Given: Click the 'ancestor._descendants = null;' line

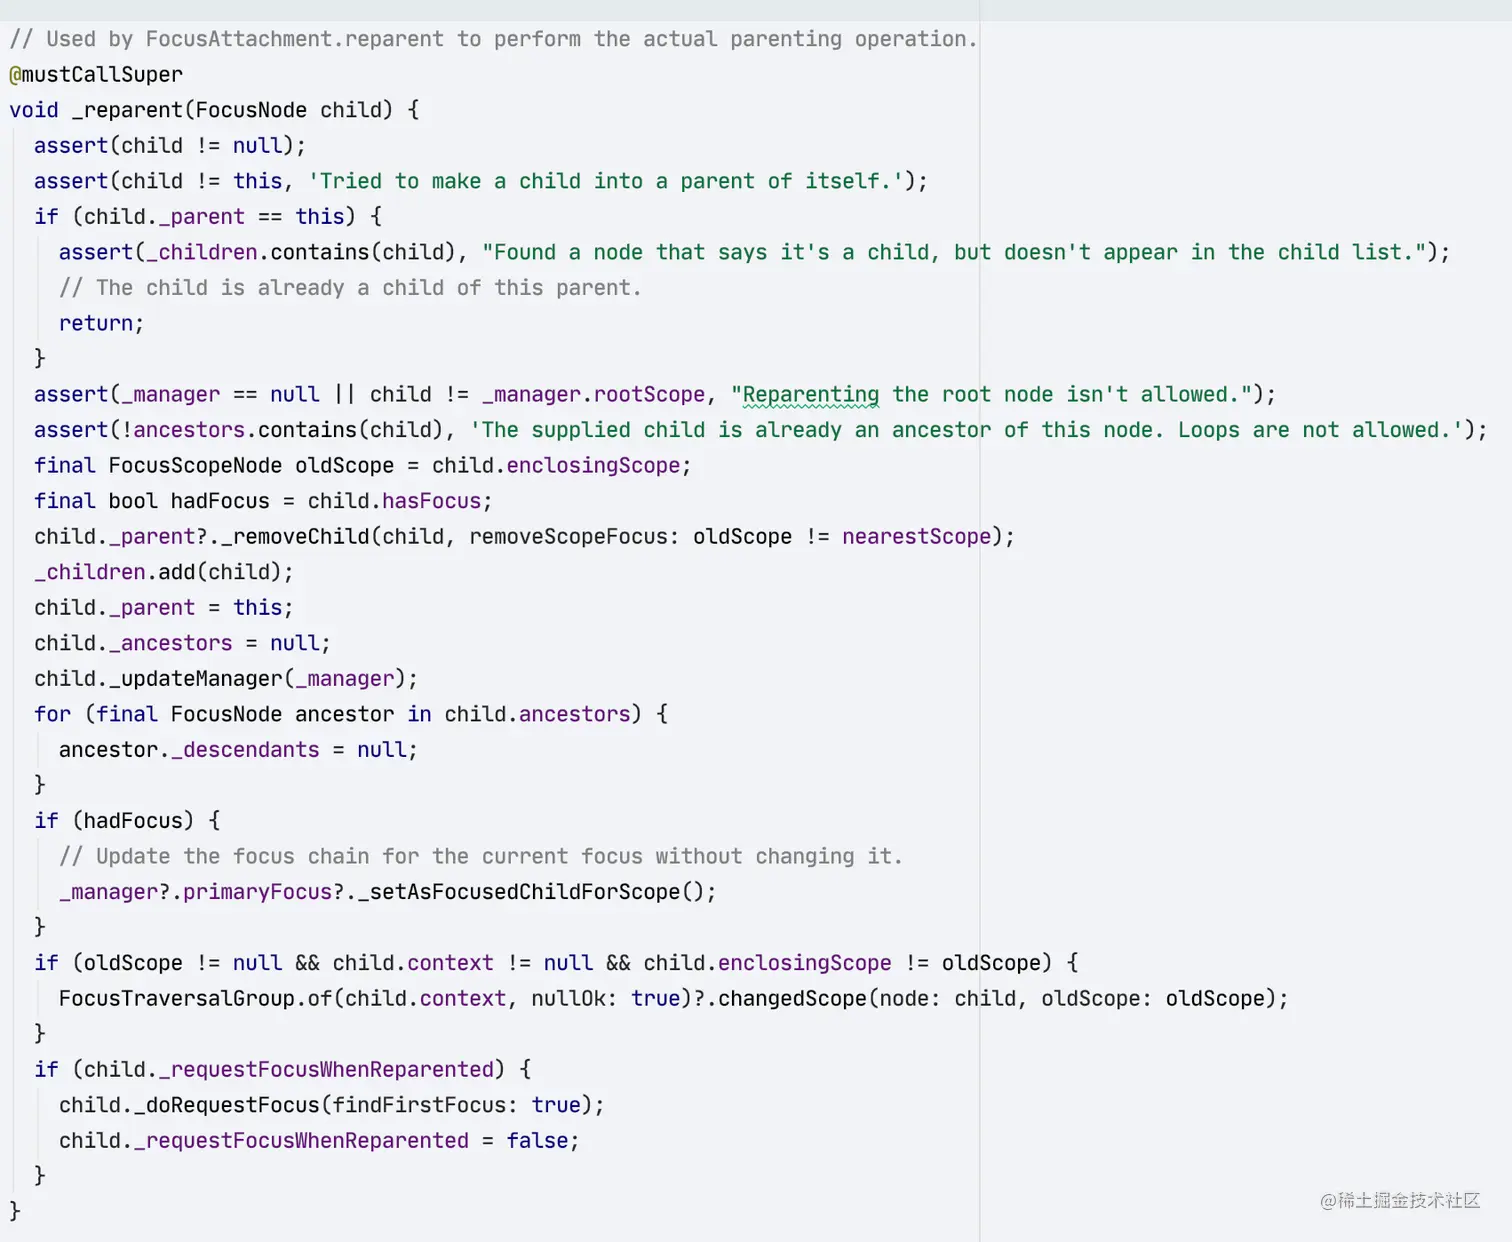Looking at the screenshot, I should pos(238,750).
